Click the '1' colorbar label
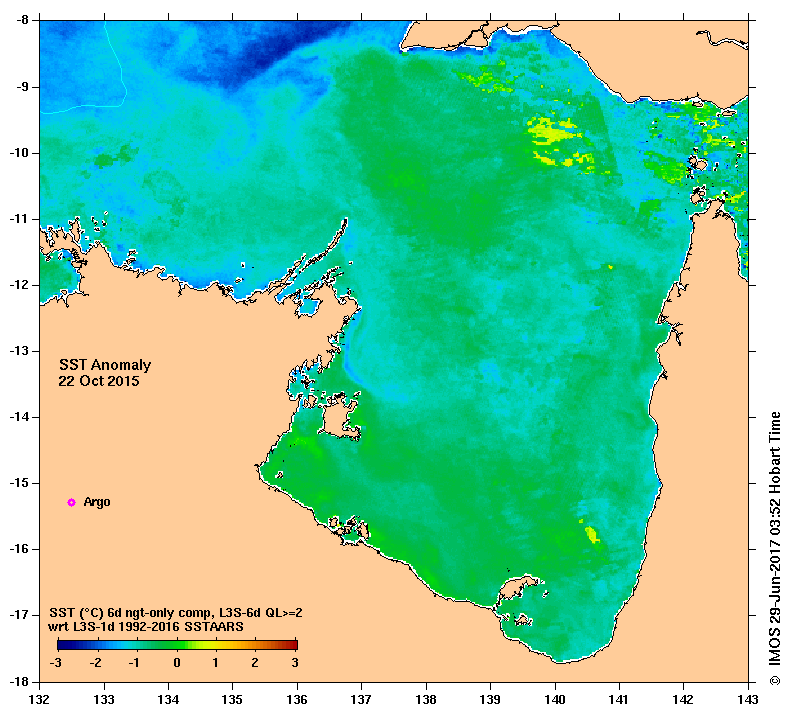Image resolution: width=791 pixels, height=716 pixels. pos(215,663)
